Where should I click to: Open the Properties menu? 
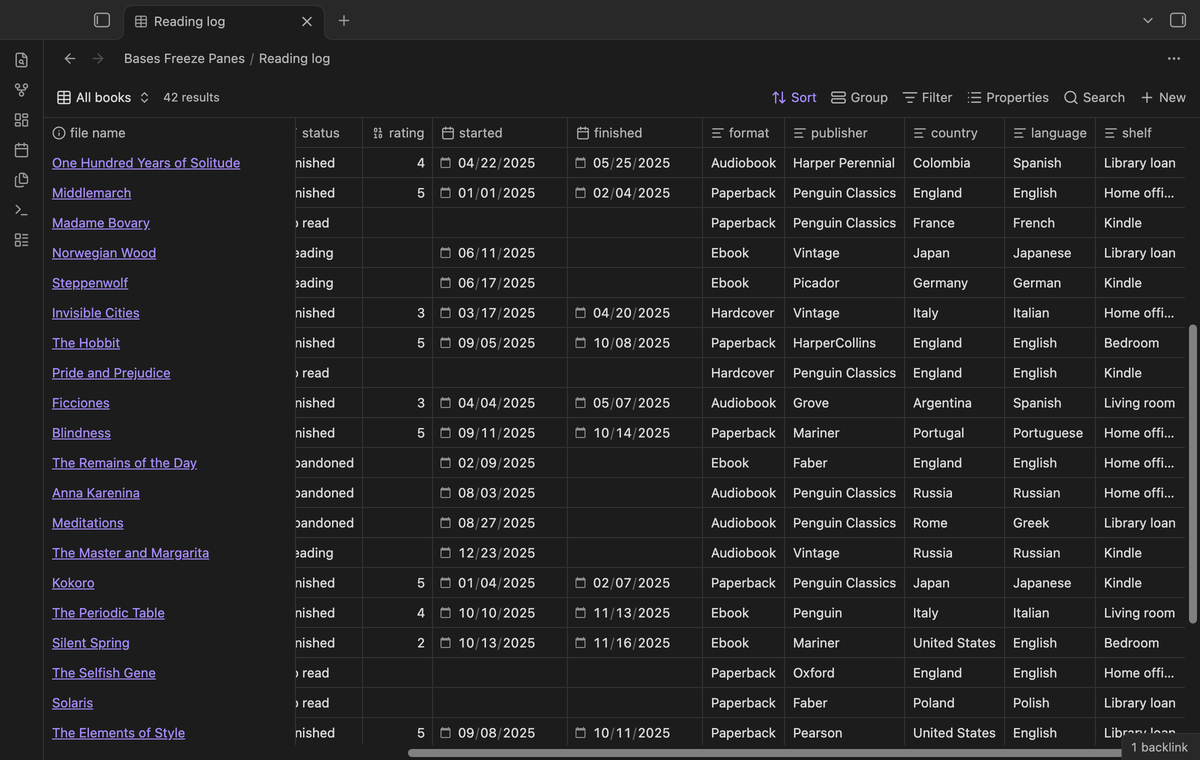point(1008,97)
